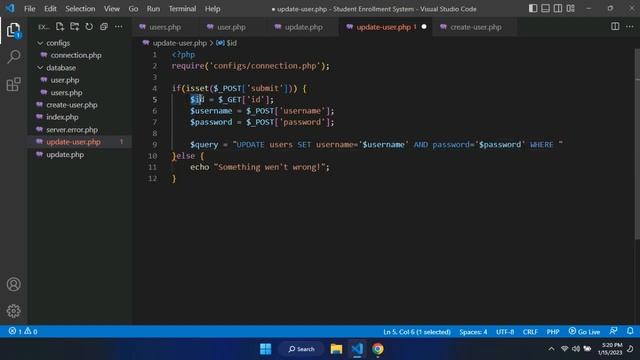Collapse the database folder
Screen dimensions: 640x360
[40, 68]
